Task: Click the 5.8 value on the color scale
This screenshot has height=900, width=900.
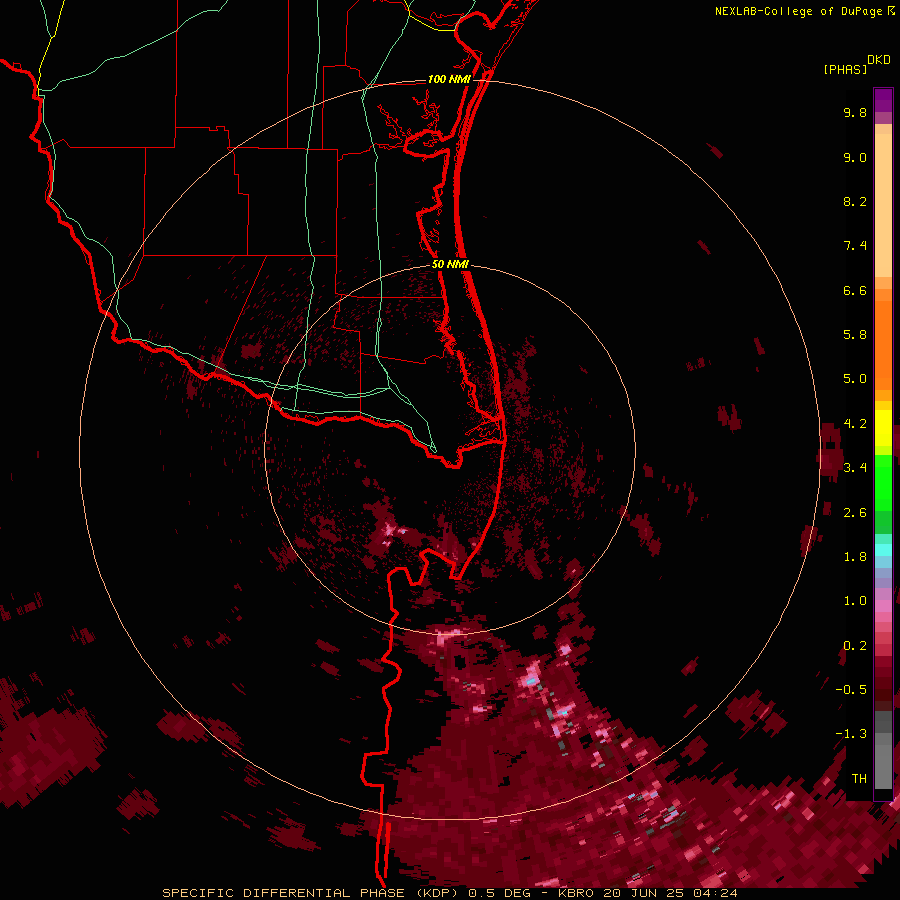Action: (855, 335)
